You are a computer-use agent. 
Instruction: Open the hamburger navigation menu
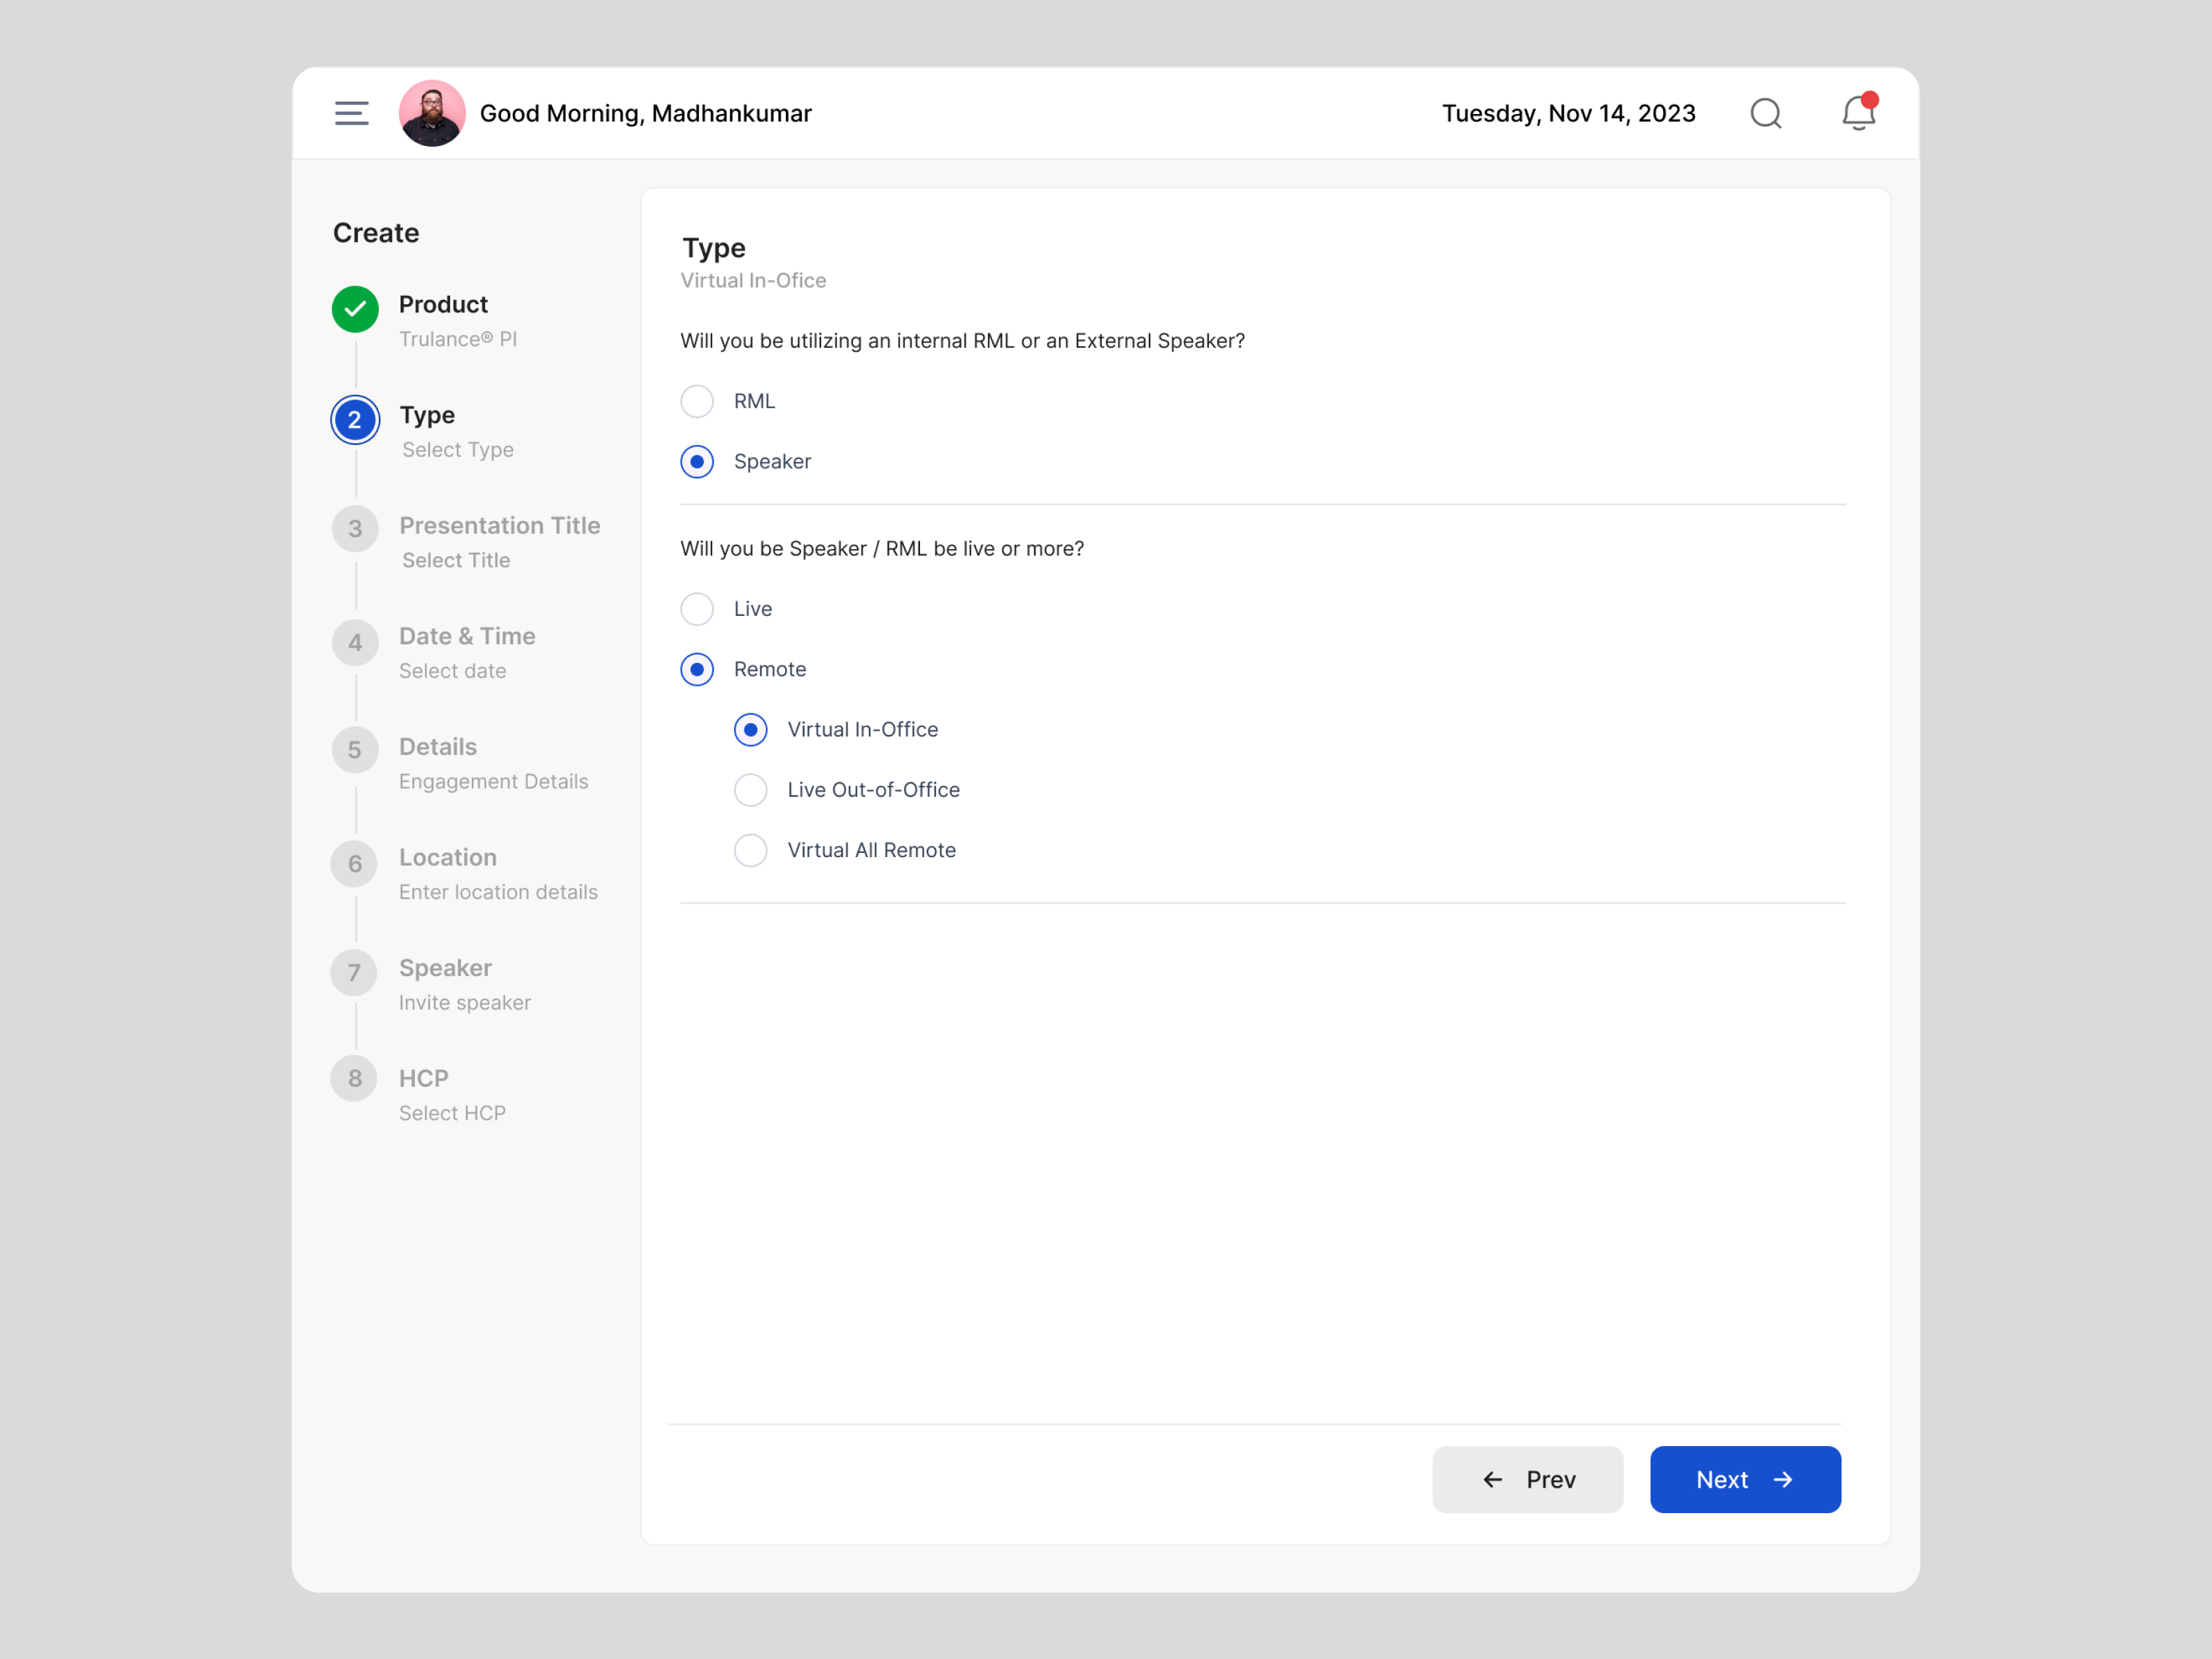point(351,113)
